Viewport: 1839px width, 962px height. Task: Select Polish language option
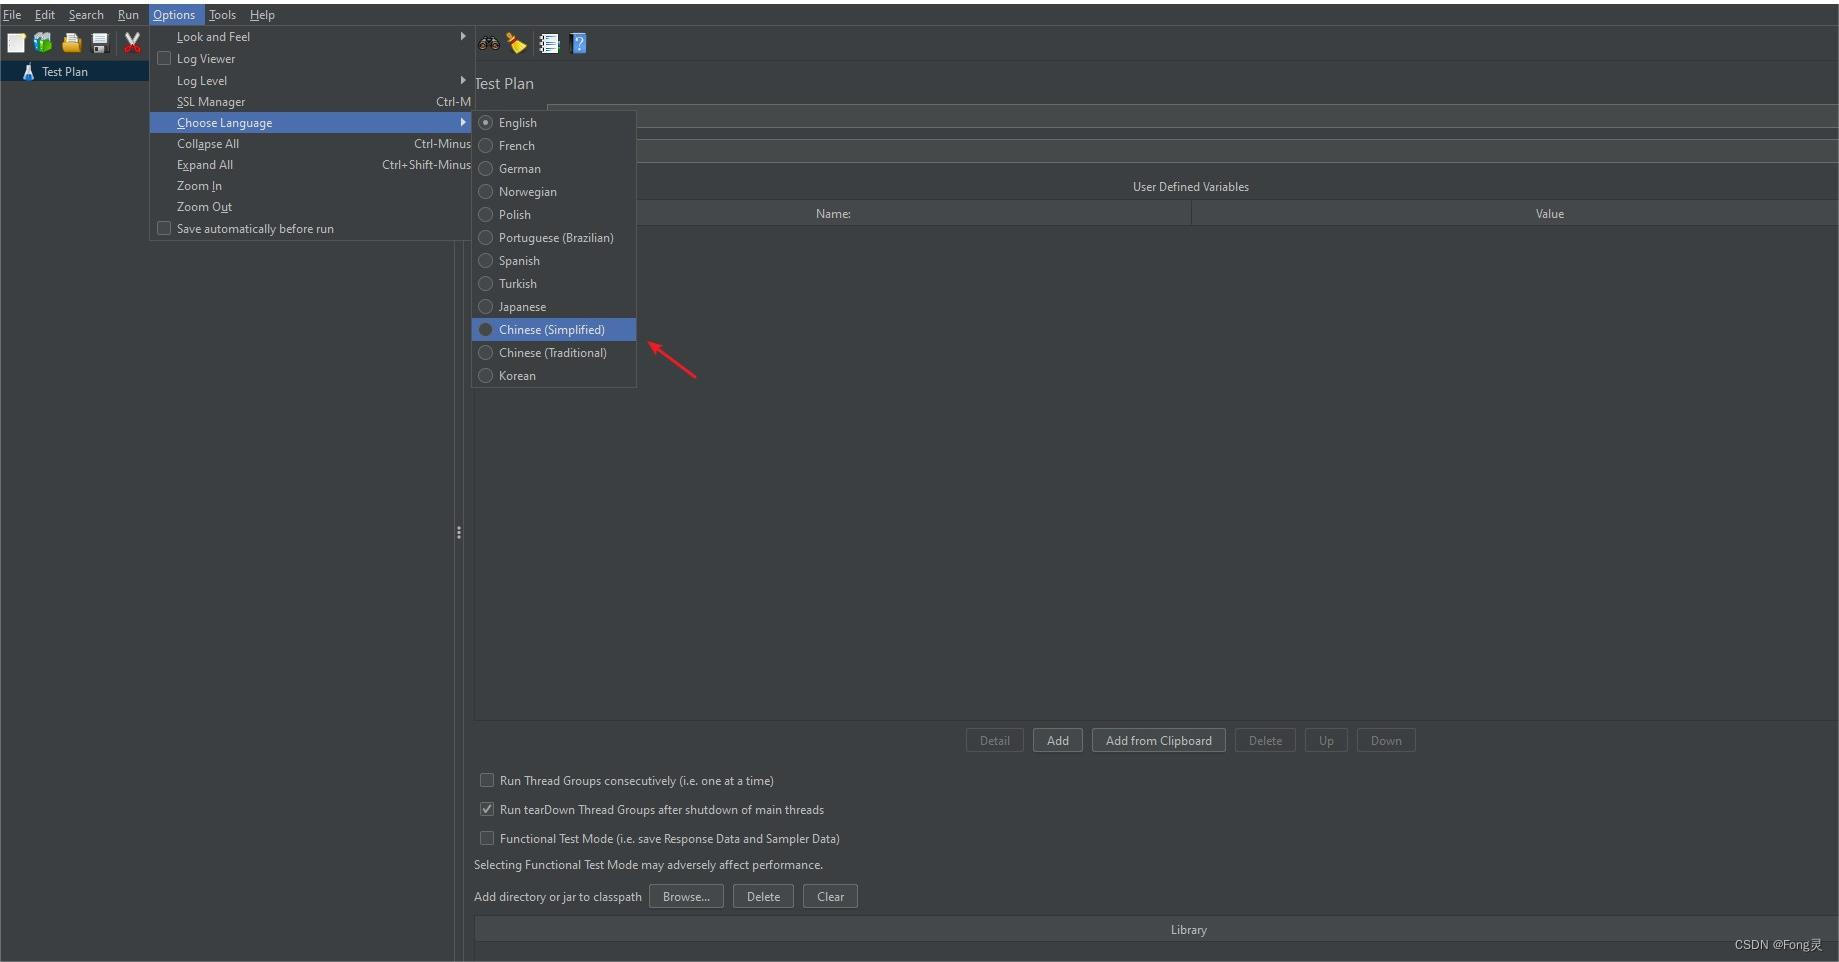point(554,215)
